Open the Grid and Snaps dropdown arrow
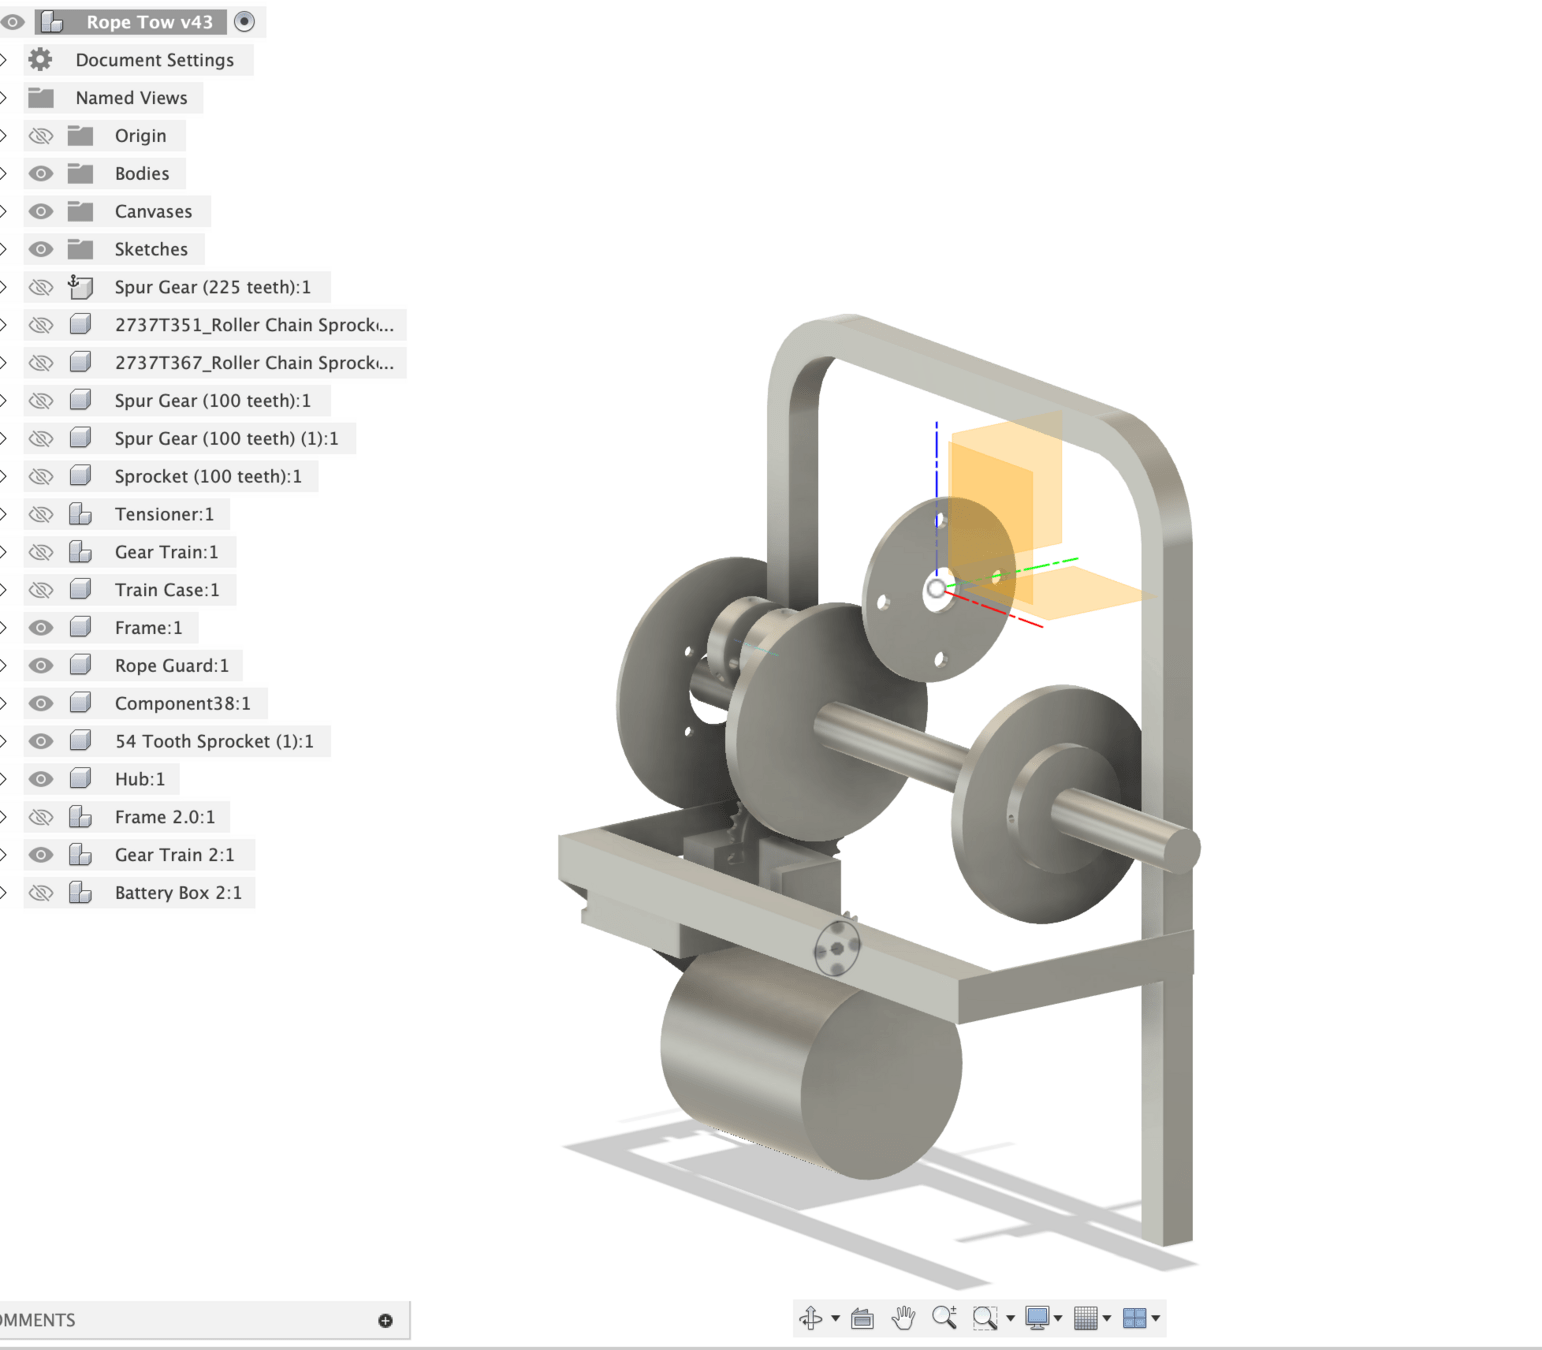 tap(1107, 1319)
